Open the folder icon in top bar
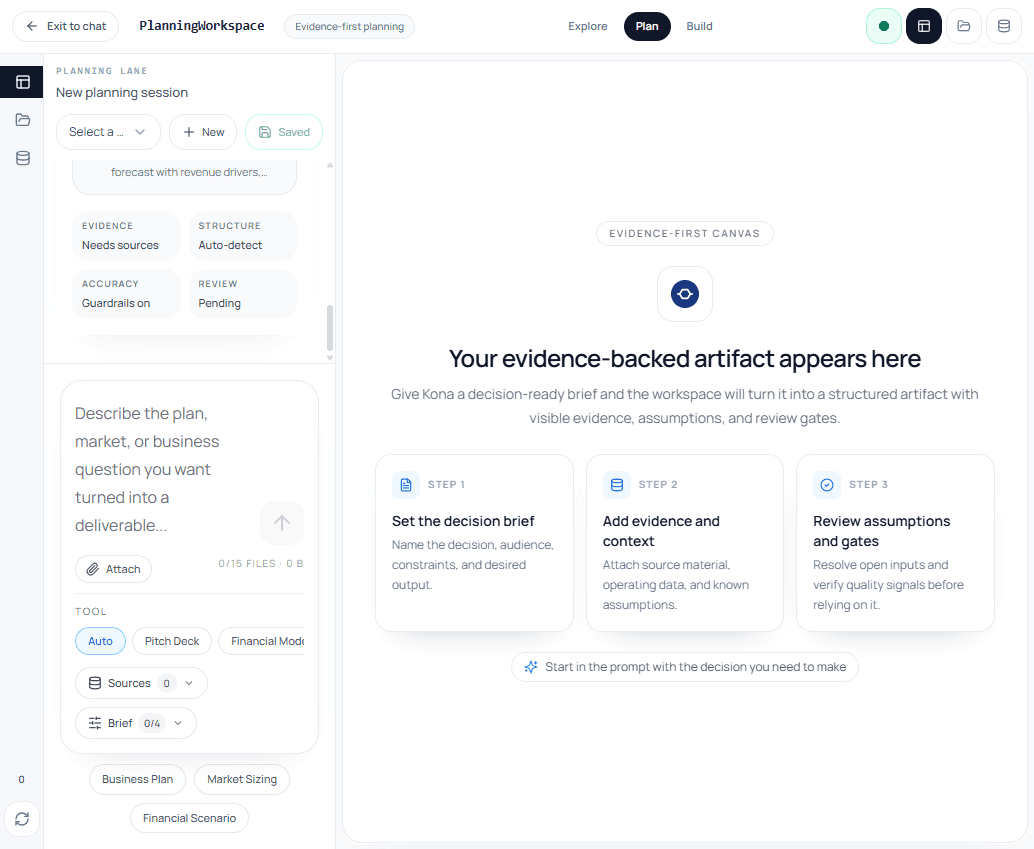This screenshot has height=849, width=1034. 964,26
